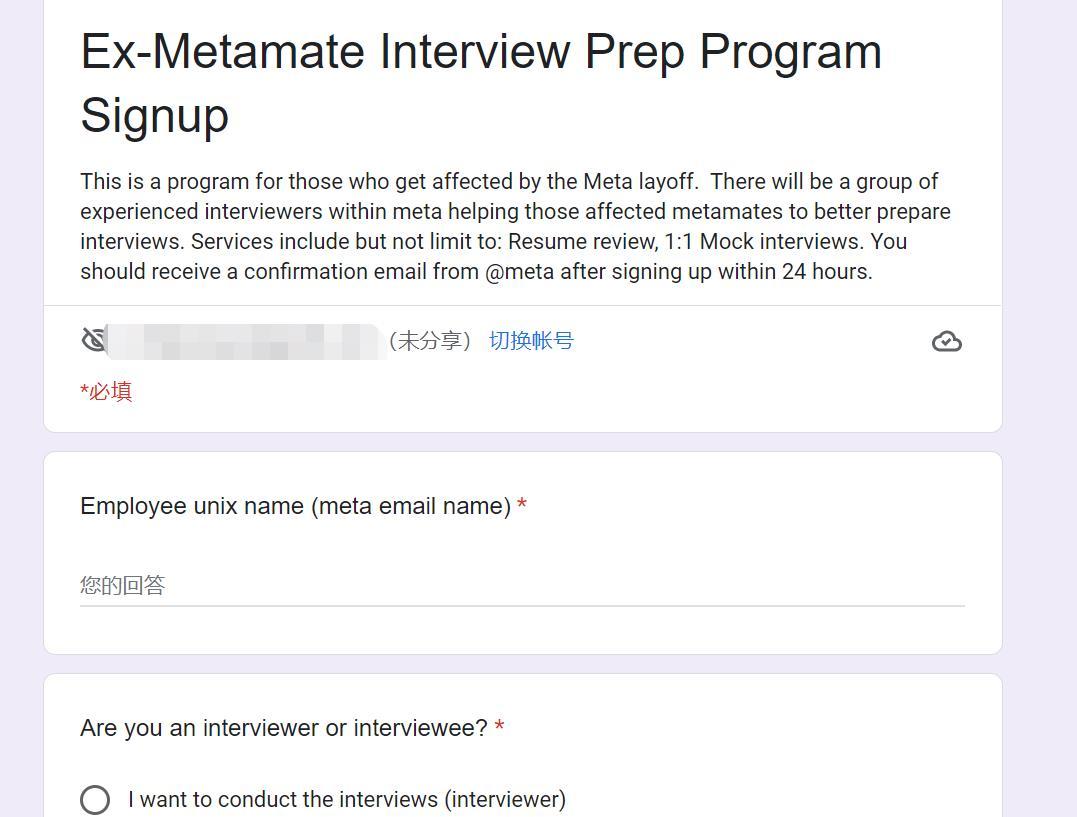This screenshot has height=817, width=1077.
Task: Click the "@meta" text in the description
Action: (519, 271)
